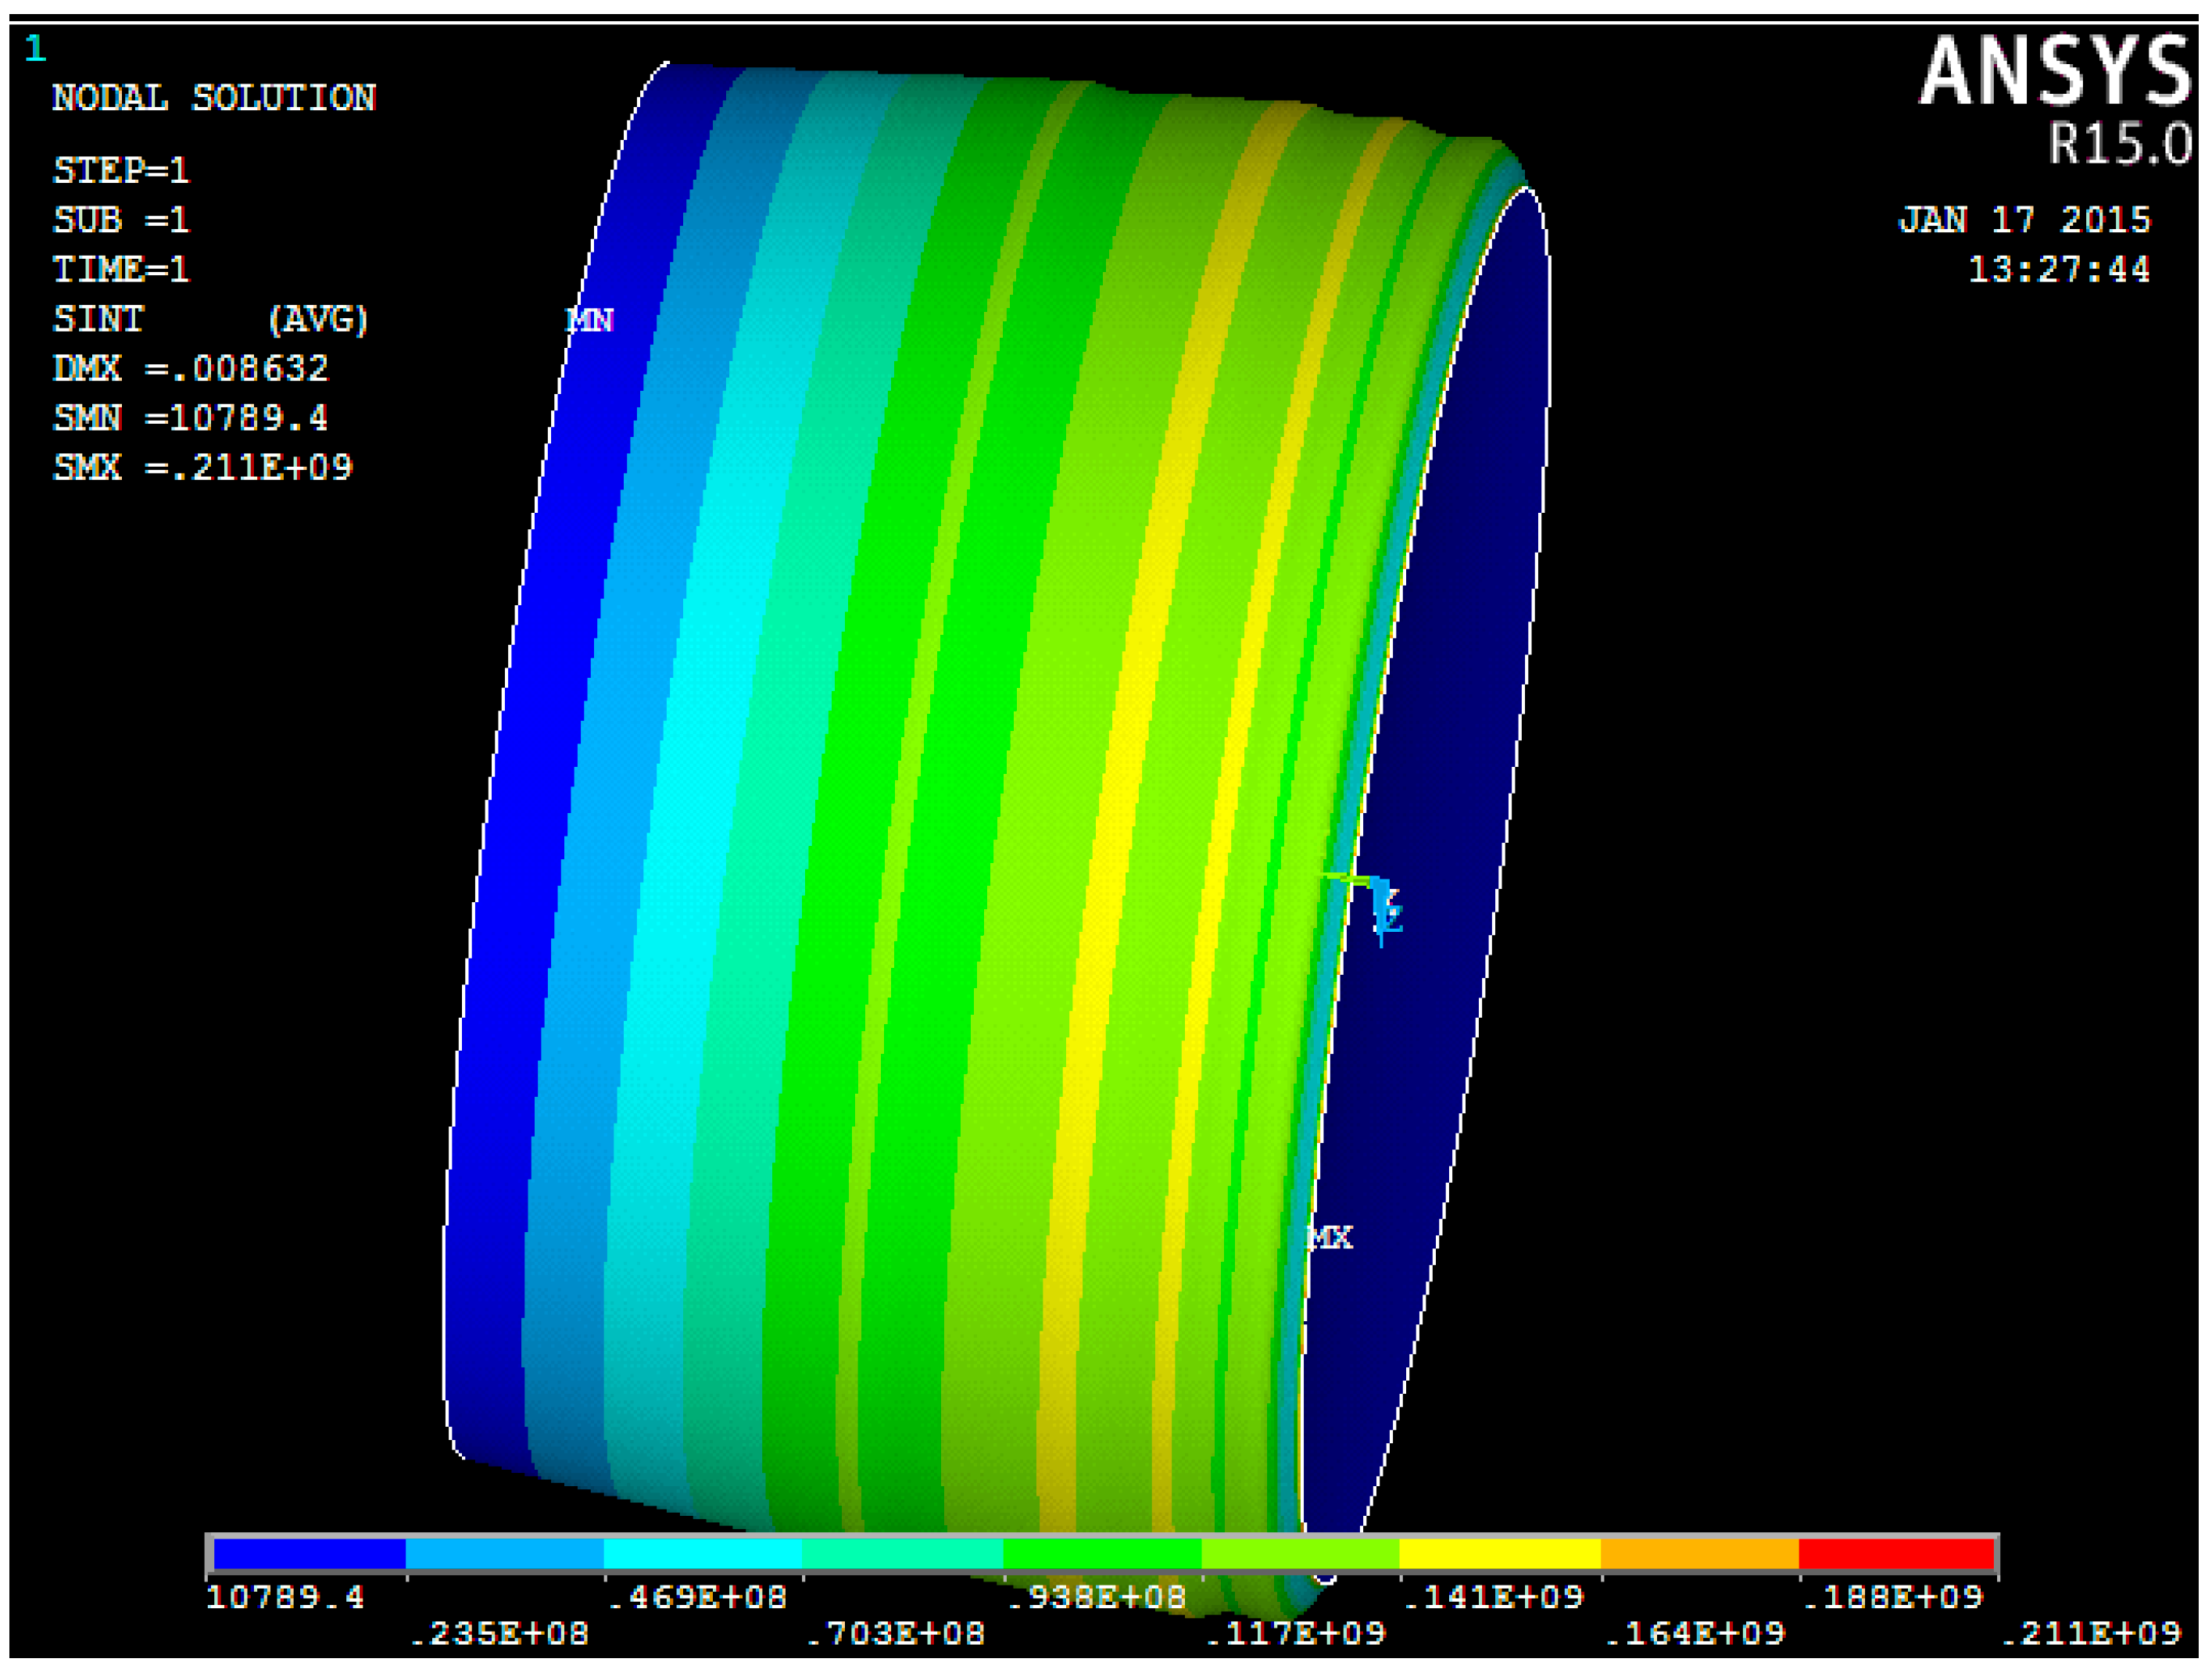Screen dimensions: 2212x1673
Task: Click the MN minimum stress marker
Action: point(589,320)
